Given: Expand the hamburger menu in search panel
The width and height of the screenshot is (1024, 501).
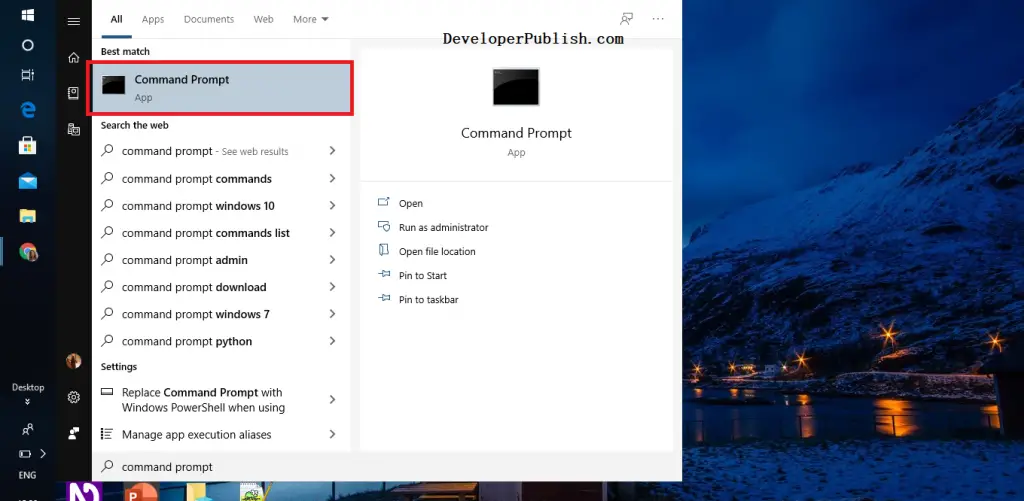Looking at the screenshot, I should [x=74, y=22].
